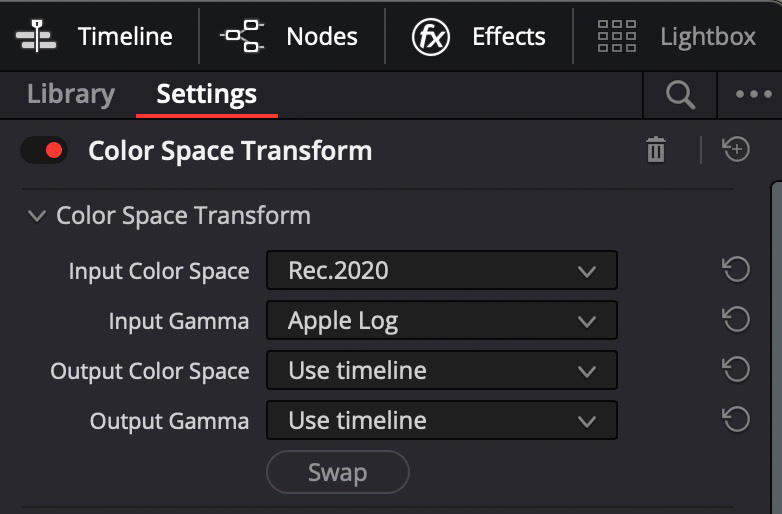Reset Output Gamma value
The width and height of the screenshot is (782, 514).
736,419
